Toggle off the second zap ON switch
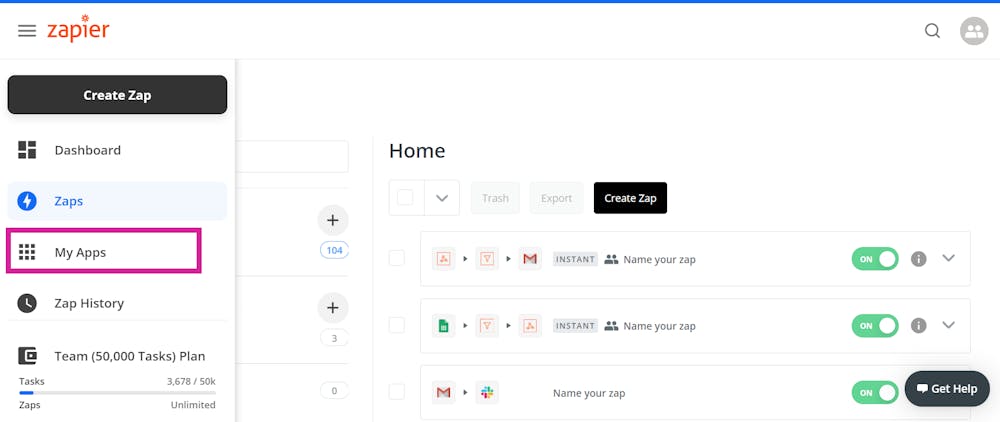The width and height of the screenshot is (1000, 422). click(875, 326)
